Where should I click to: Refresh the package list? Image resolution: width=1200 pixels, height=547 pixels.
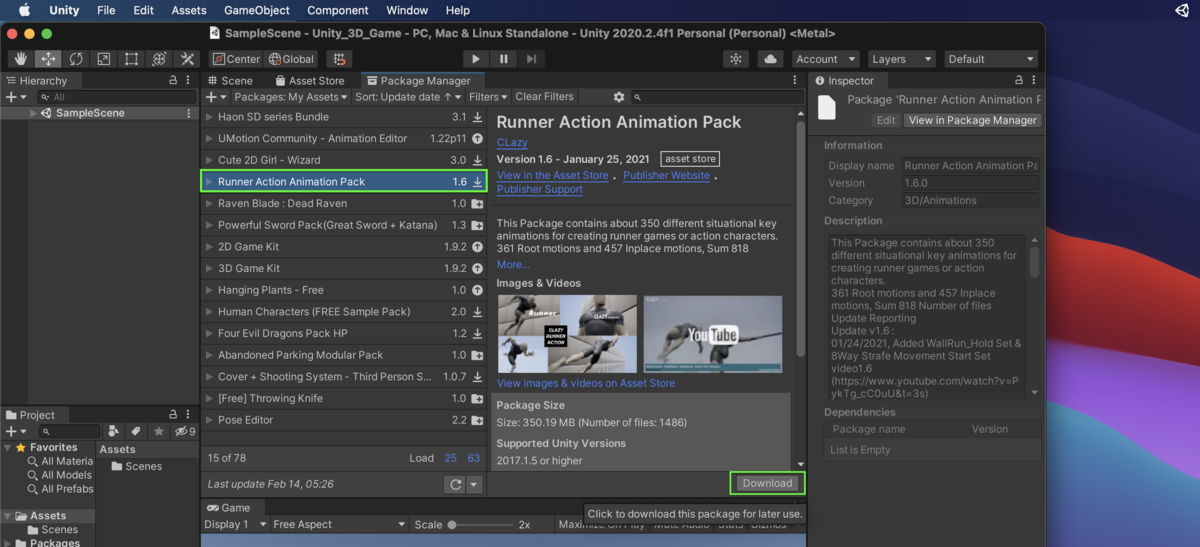pyautogui.click(x=455, y=484)
